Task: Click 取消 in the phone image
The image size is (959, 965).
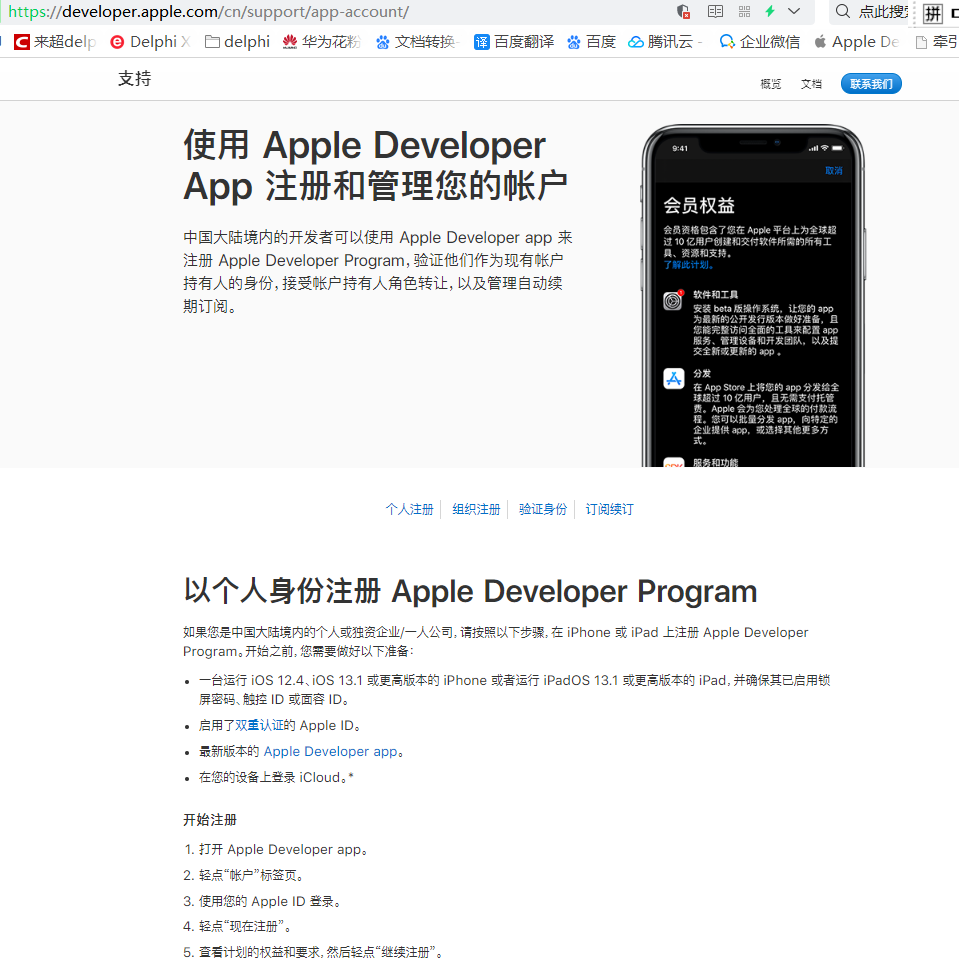Action: [833, 170]
